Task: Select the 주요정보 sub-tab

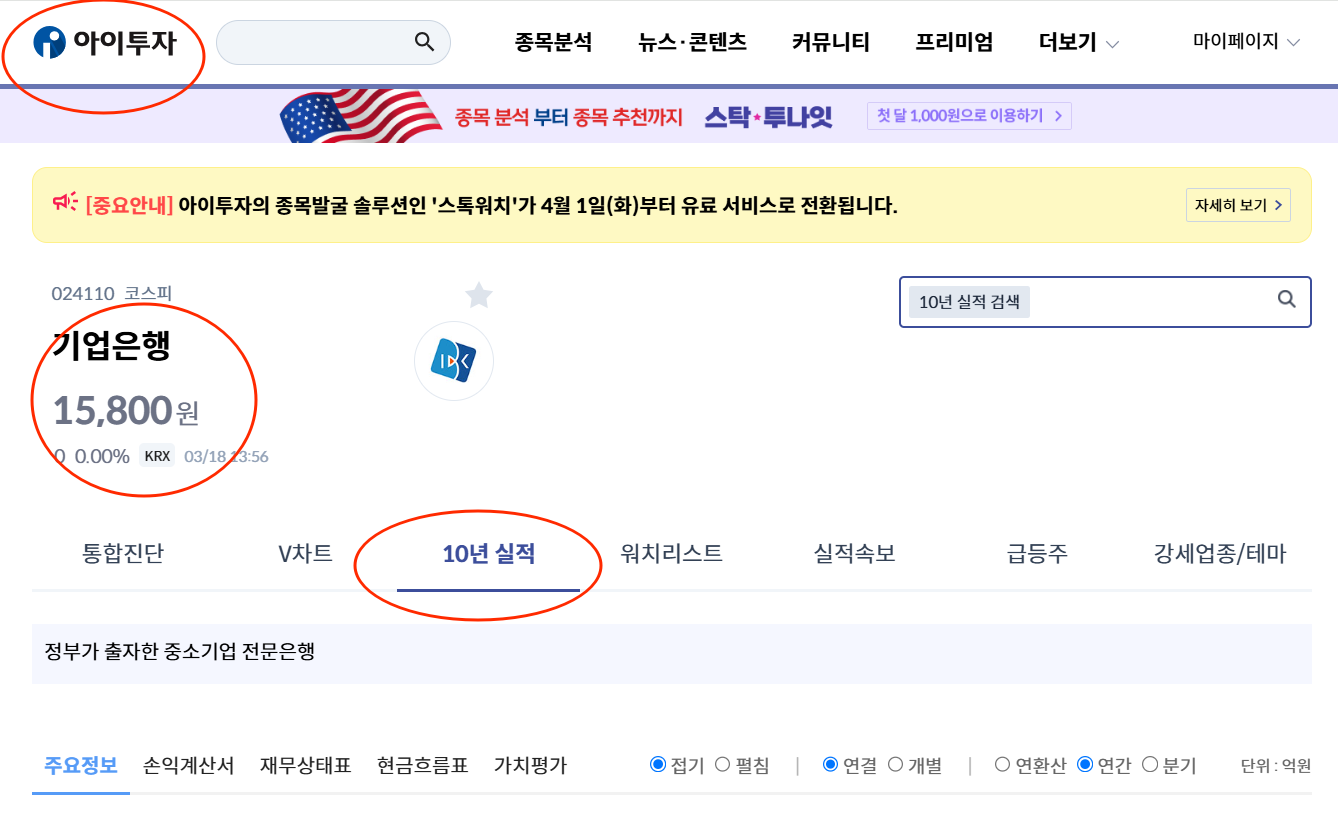Action: pos(81,766)
